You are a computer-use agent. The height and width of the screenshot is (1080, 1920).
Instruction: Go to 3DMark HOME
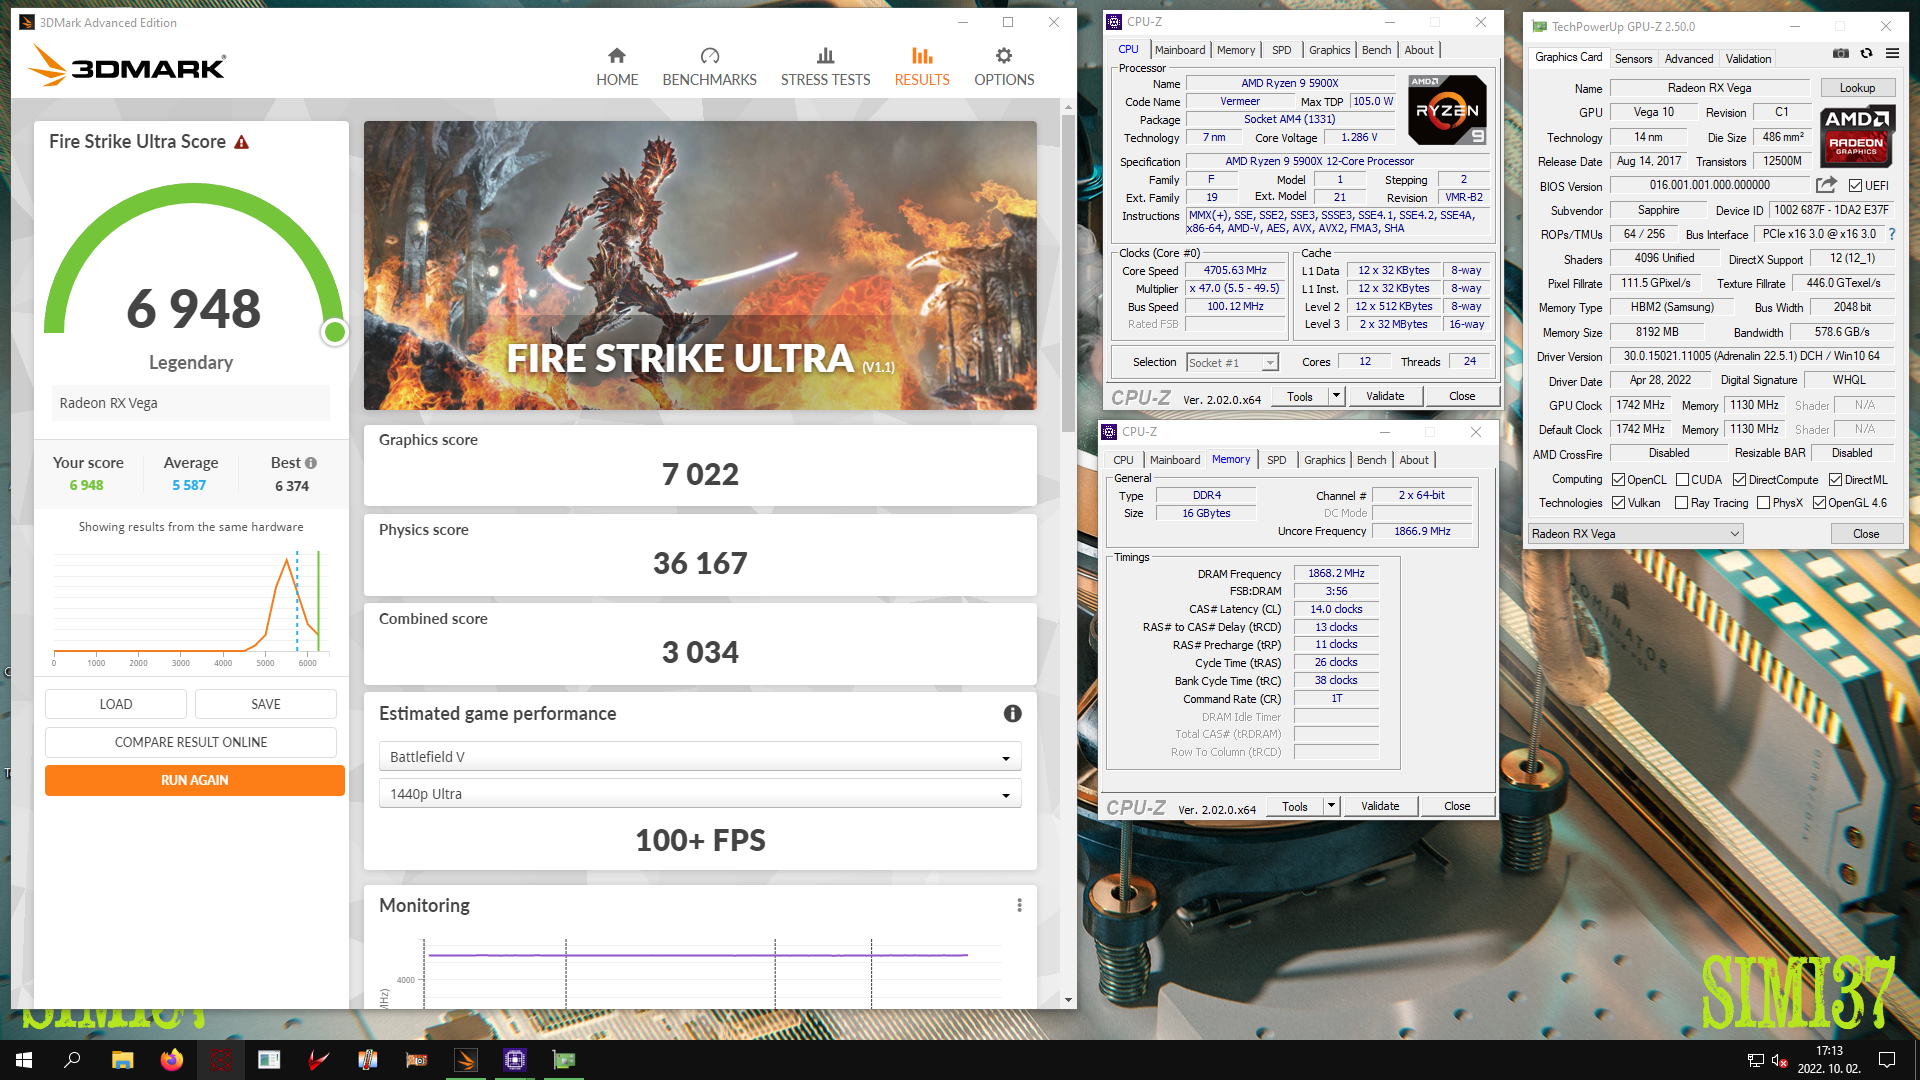[617, 67]
